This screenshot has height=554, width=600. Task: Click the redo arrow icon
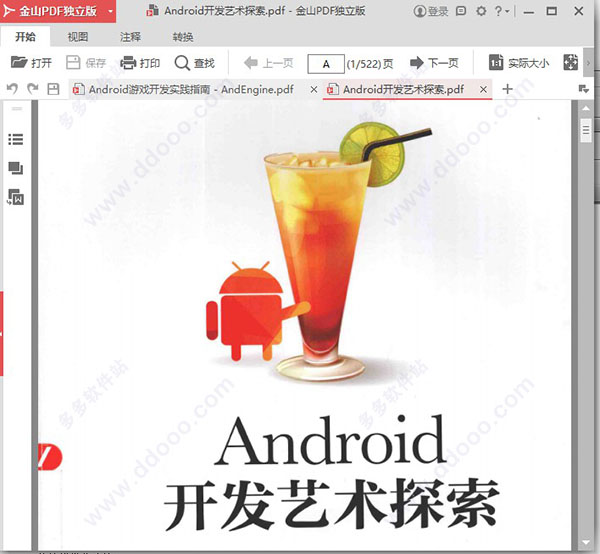click(33, 89)
